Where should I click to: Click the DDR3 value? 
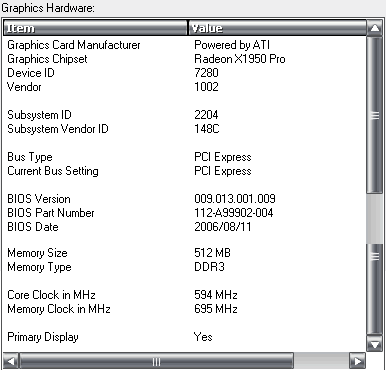(x=209, y=267)
